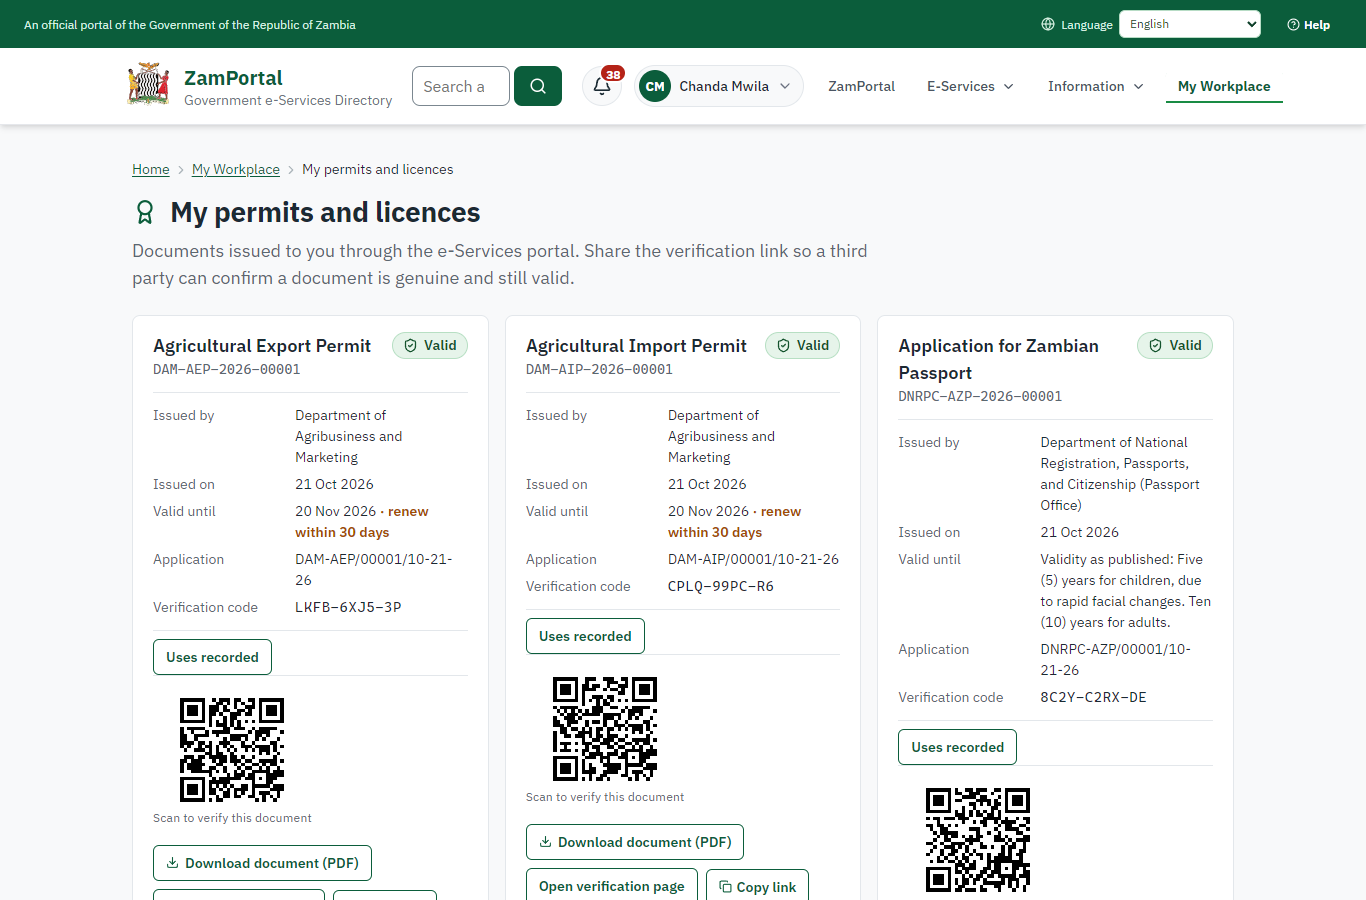The height and width of the screenshot is (900, 1366).
Task: Click verification code 8C2Y-C2RX-DE
Action: coord(1093,697)
